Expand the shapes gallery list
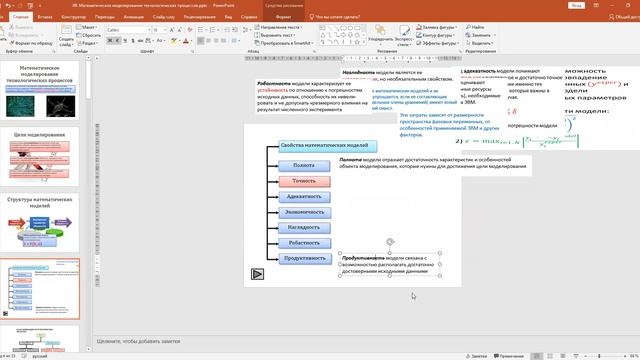 click(364, 42)
